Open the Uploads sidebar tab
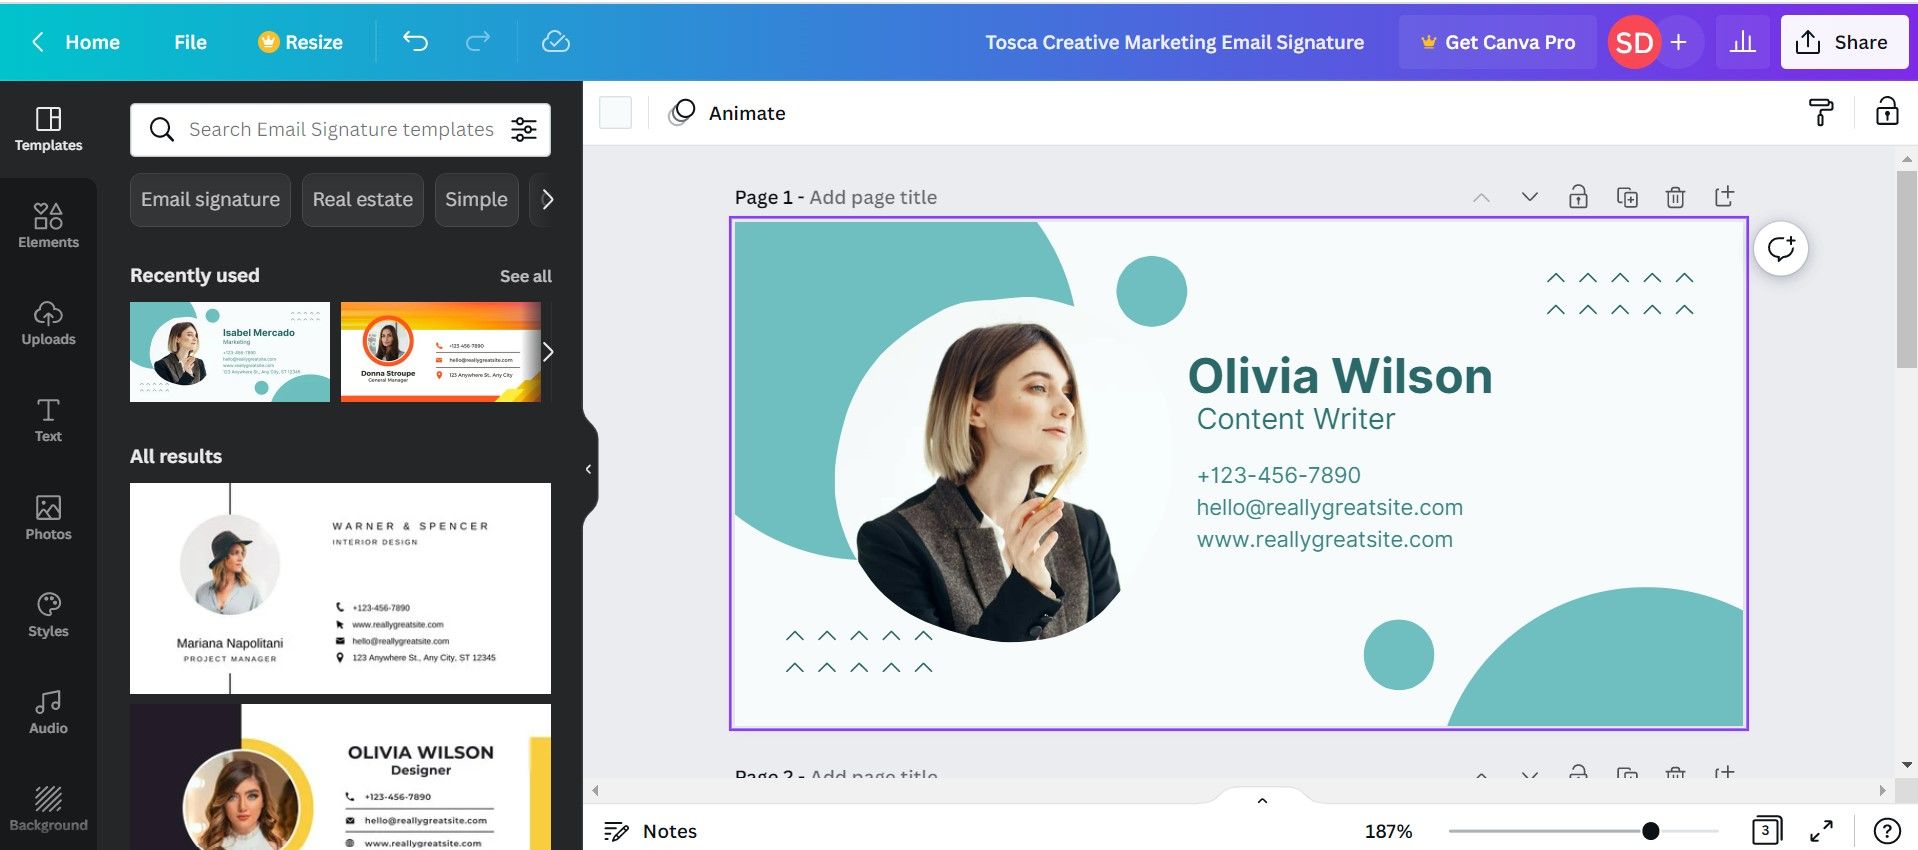Screen dimensions: 1918x850 pos(48,323)
